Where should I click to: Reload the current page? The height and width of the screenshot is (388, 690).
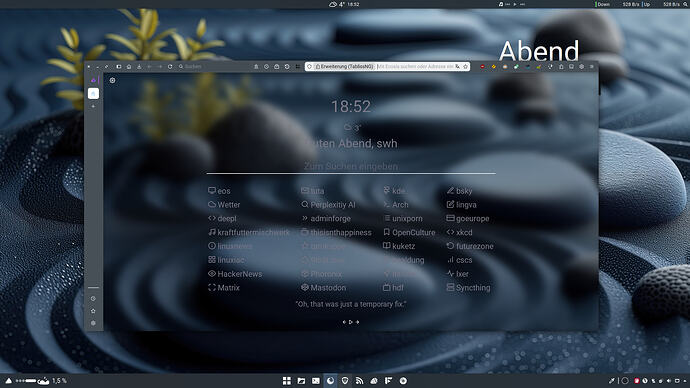click(x=170, y=66)
